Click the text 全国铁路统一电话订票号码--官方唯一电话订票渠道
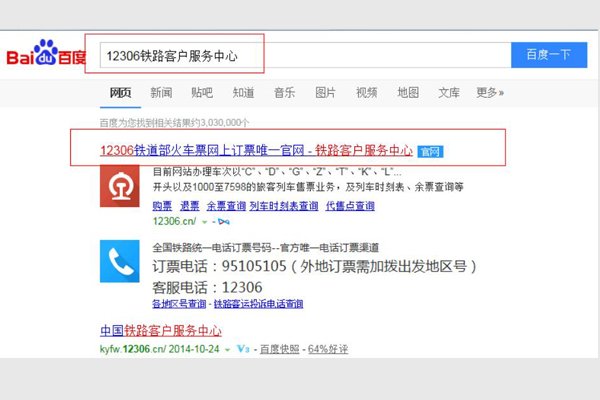This screenshot has width=600, height=400. point(266,248)
